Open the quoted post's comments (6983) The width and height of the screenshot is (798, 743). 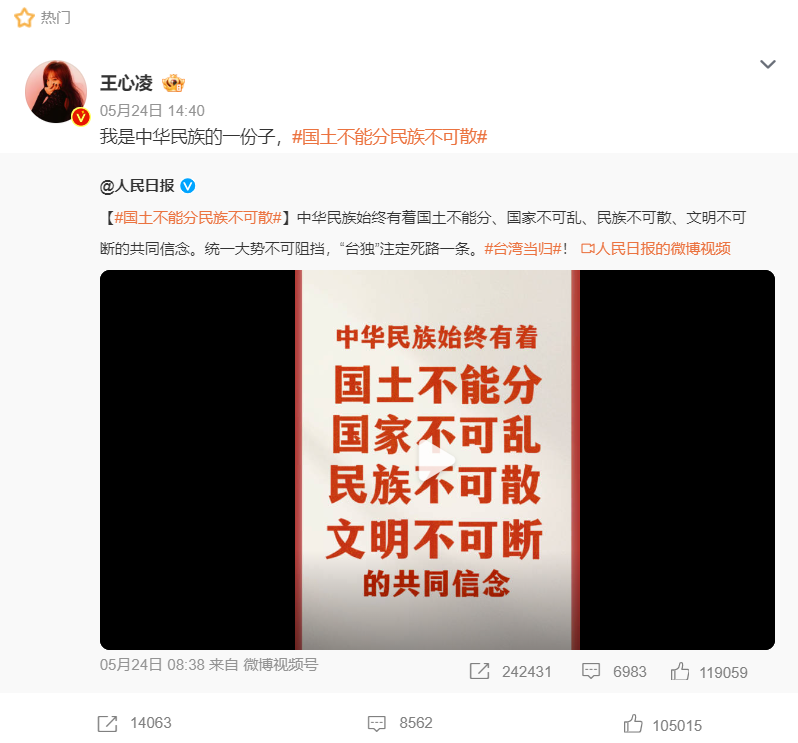pos(591,671)
